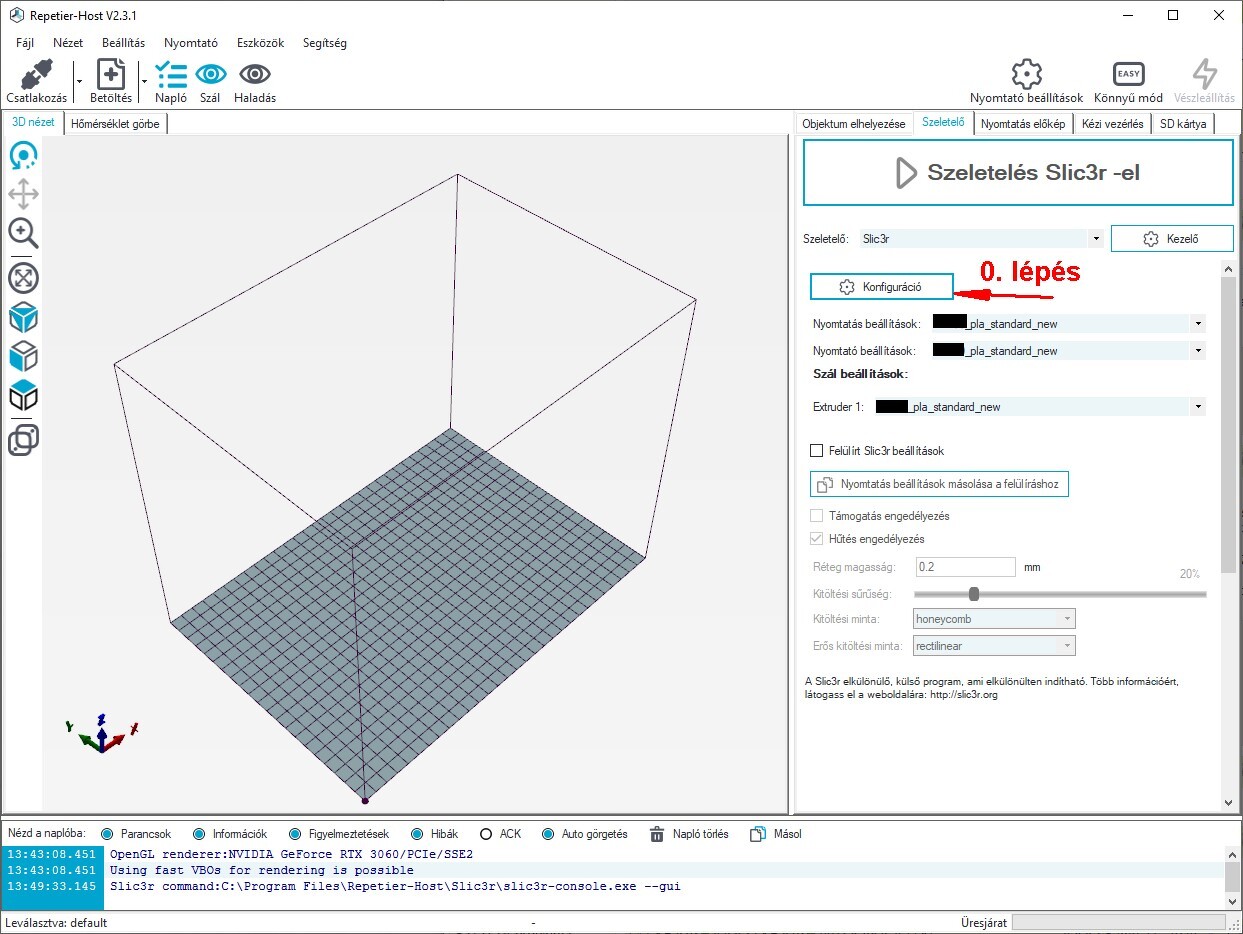Screen dimensions: 1243x934
Task: Open the Betöltés dropdown arrow
Action: point(144,81)
